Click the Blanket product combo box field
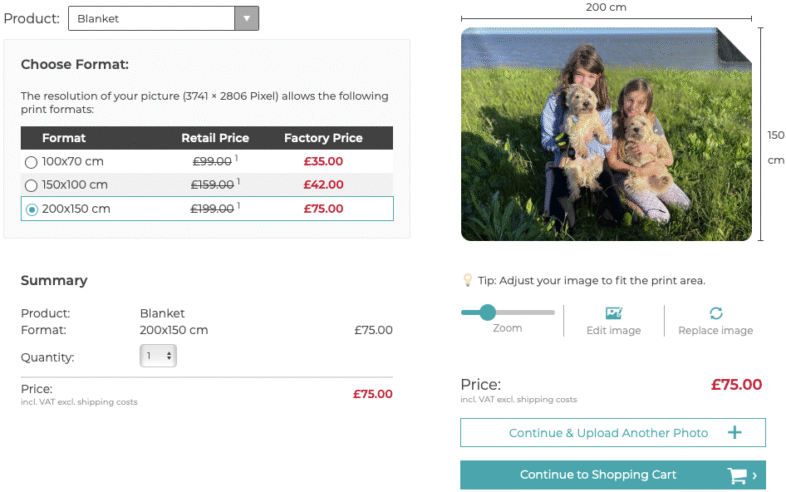The height and width of the screenshot is (492, 786). click(163, 19)
